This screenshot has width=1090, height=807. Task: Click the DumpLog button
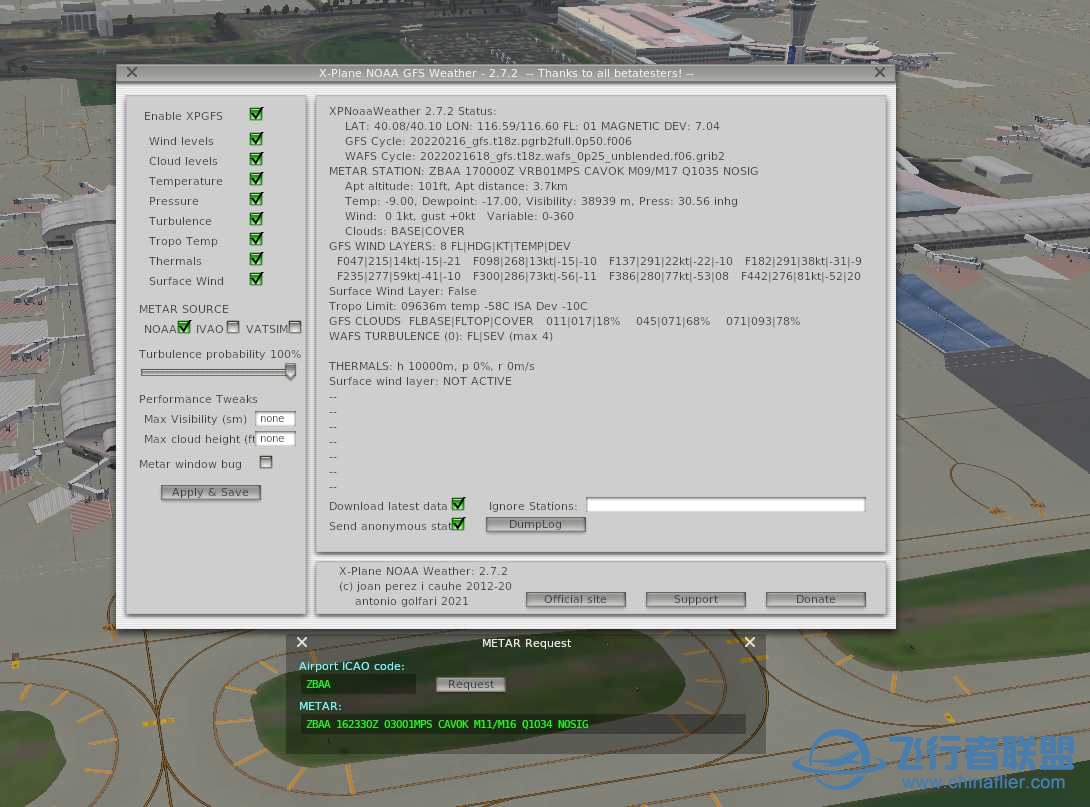click(535, 524)
